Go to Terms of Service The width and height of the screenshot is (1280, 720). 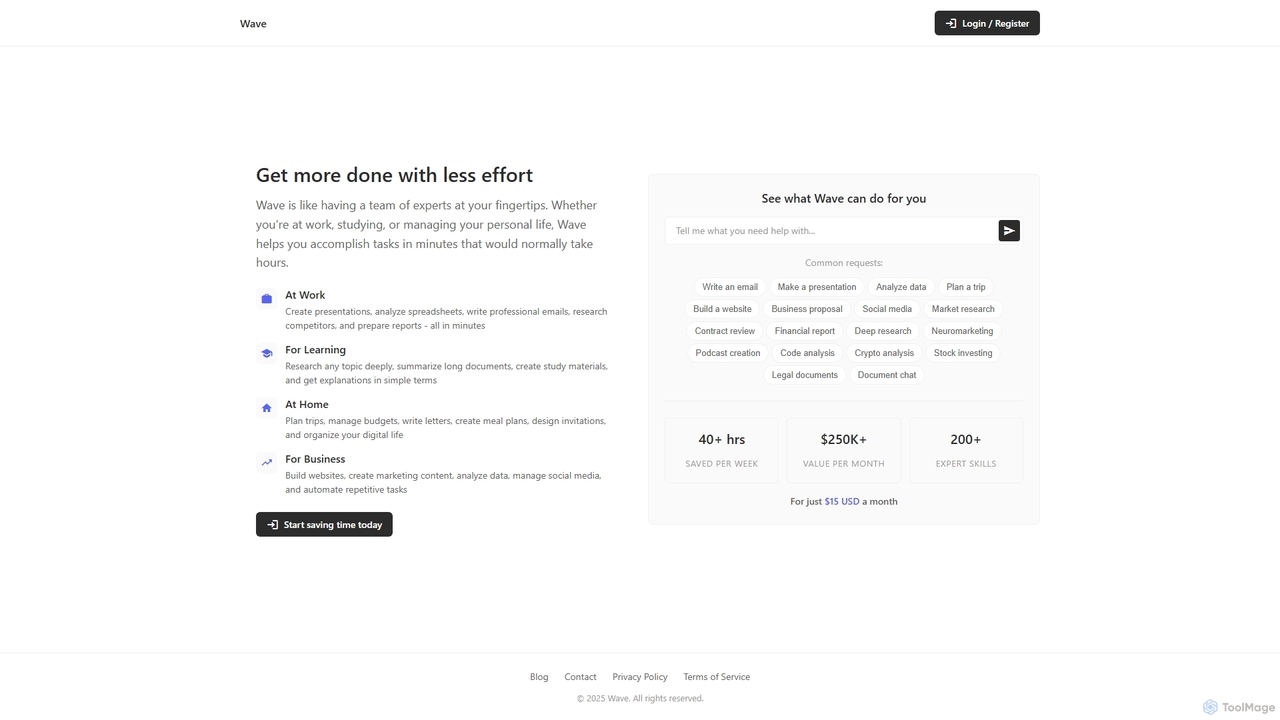(x=717, y=677)
